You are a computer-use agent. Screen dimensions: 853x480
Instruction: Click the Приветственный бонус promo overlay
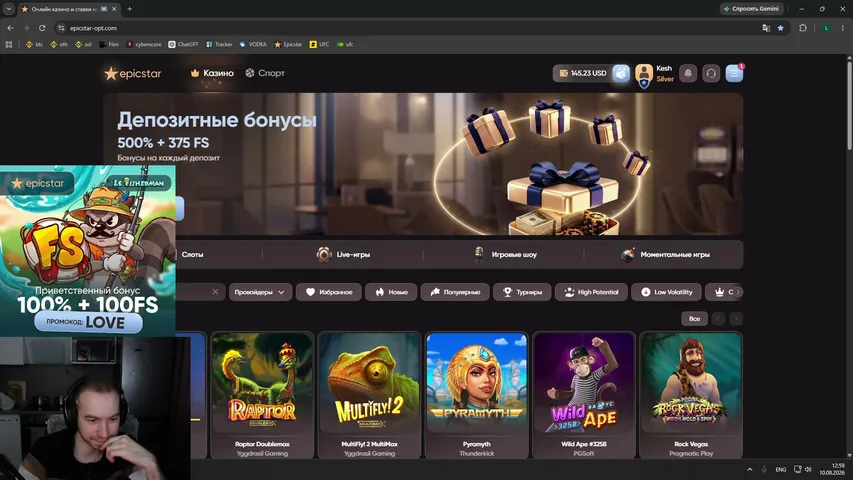88,251
